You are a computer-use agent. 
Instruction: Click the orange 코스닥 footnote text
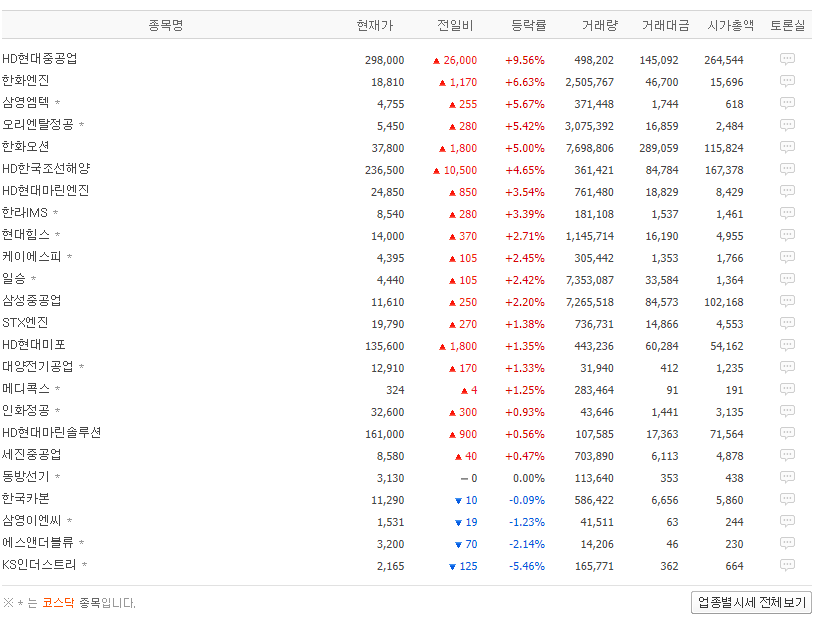58,603
